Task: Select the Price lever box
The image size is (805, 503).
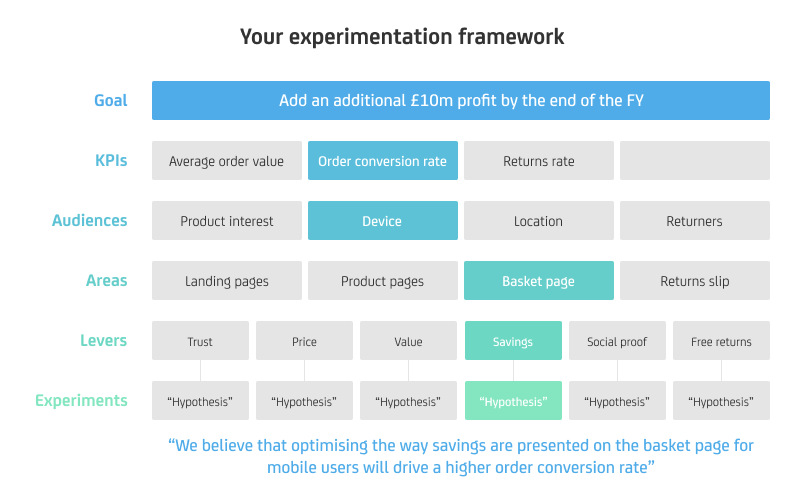Action: tap(304, 341)
